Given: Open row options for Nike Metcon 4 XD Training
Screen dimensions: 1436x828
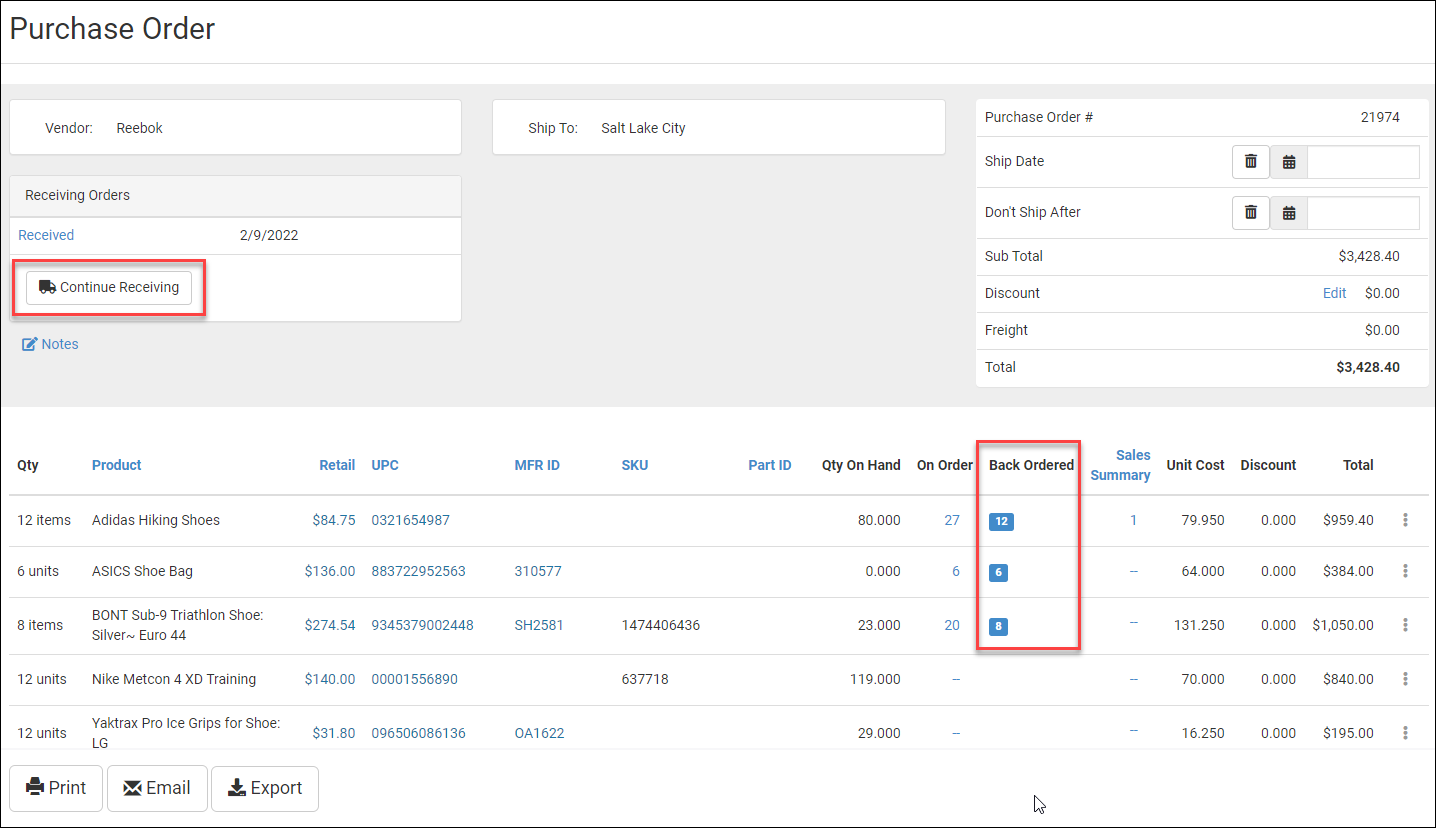Looking at the screenshot, I should (1405, 679).
